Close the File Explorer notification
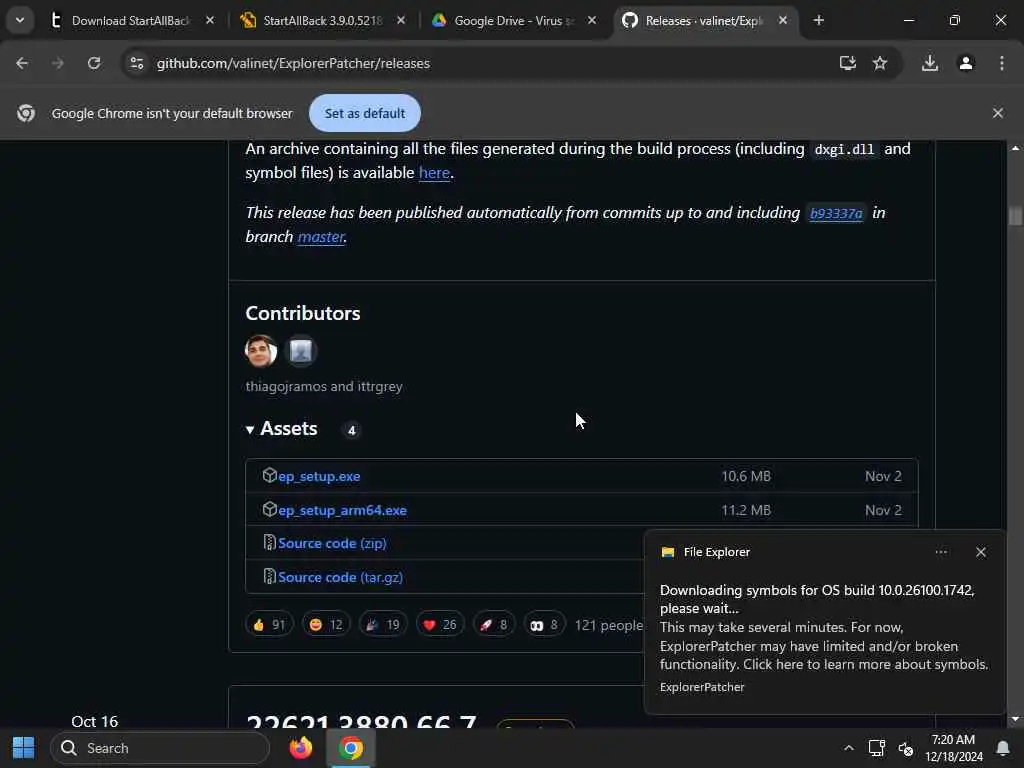 point(980,552)
